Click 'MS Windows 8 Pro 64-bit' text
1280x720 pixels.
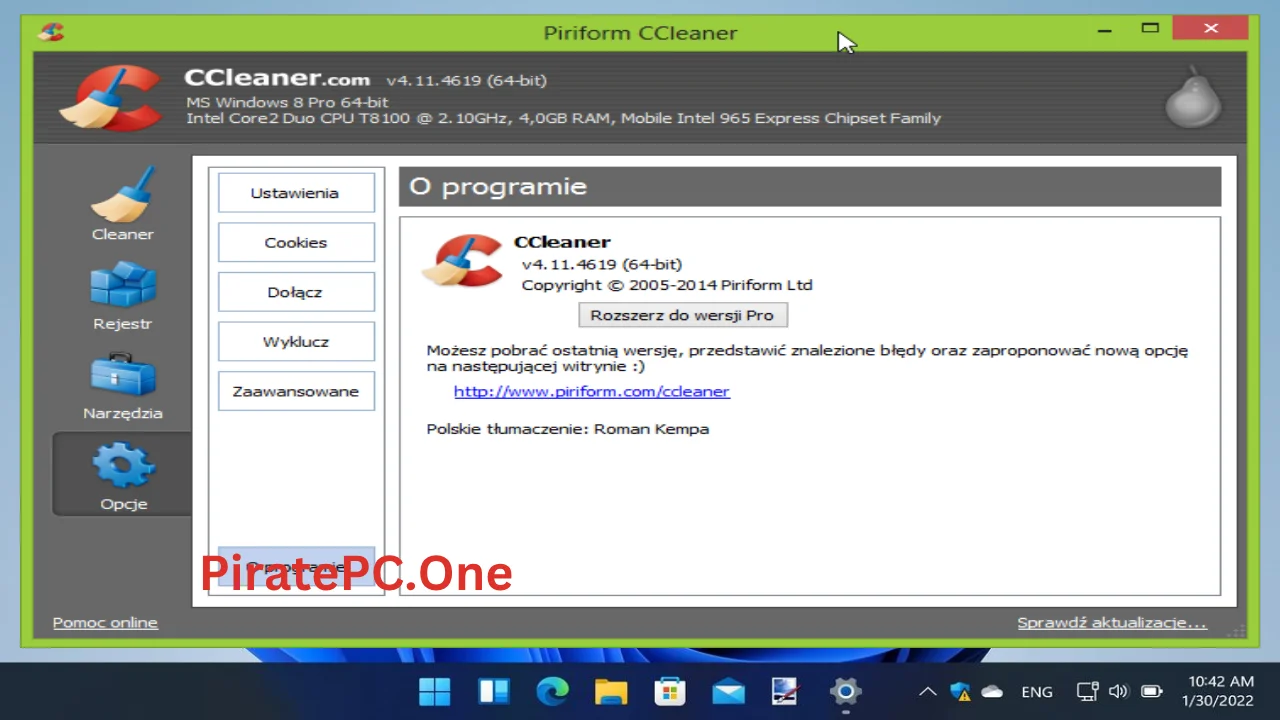click(x=287, y=102)
